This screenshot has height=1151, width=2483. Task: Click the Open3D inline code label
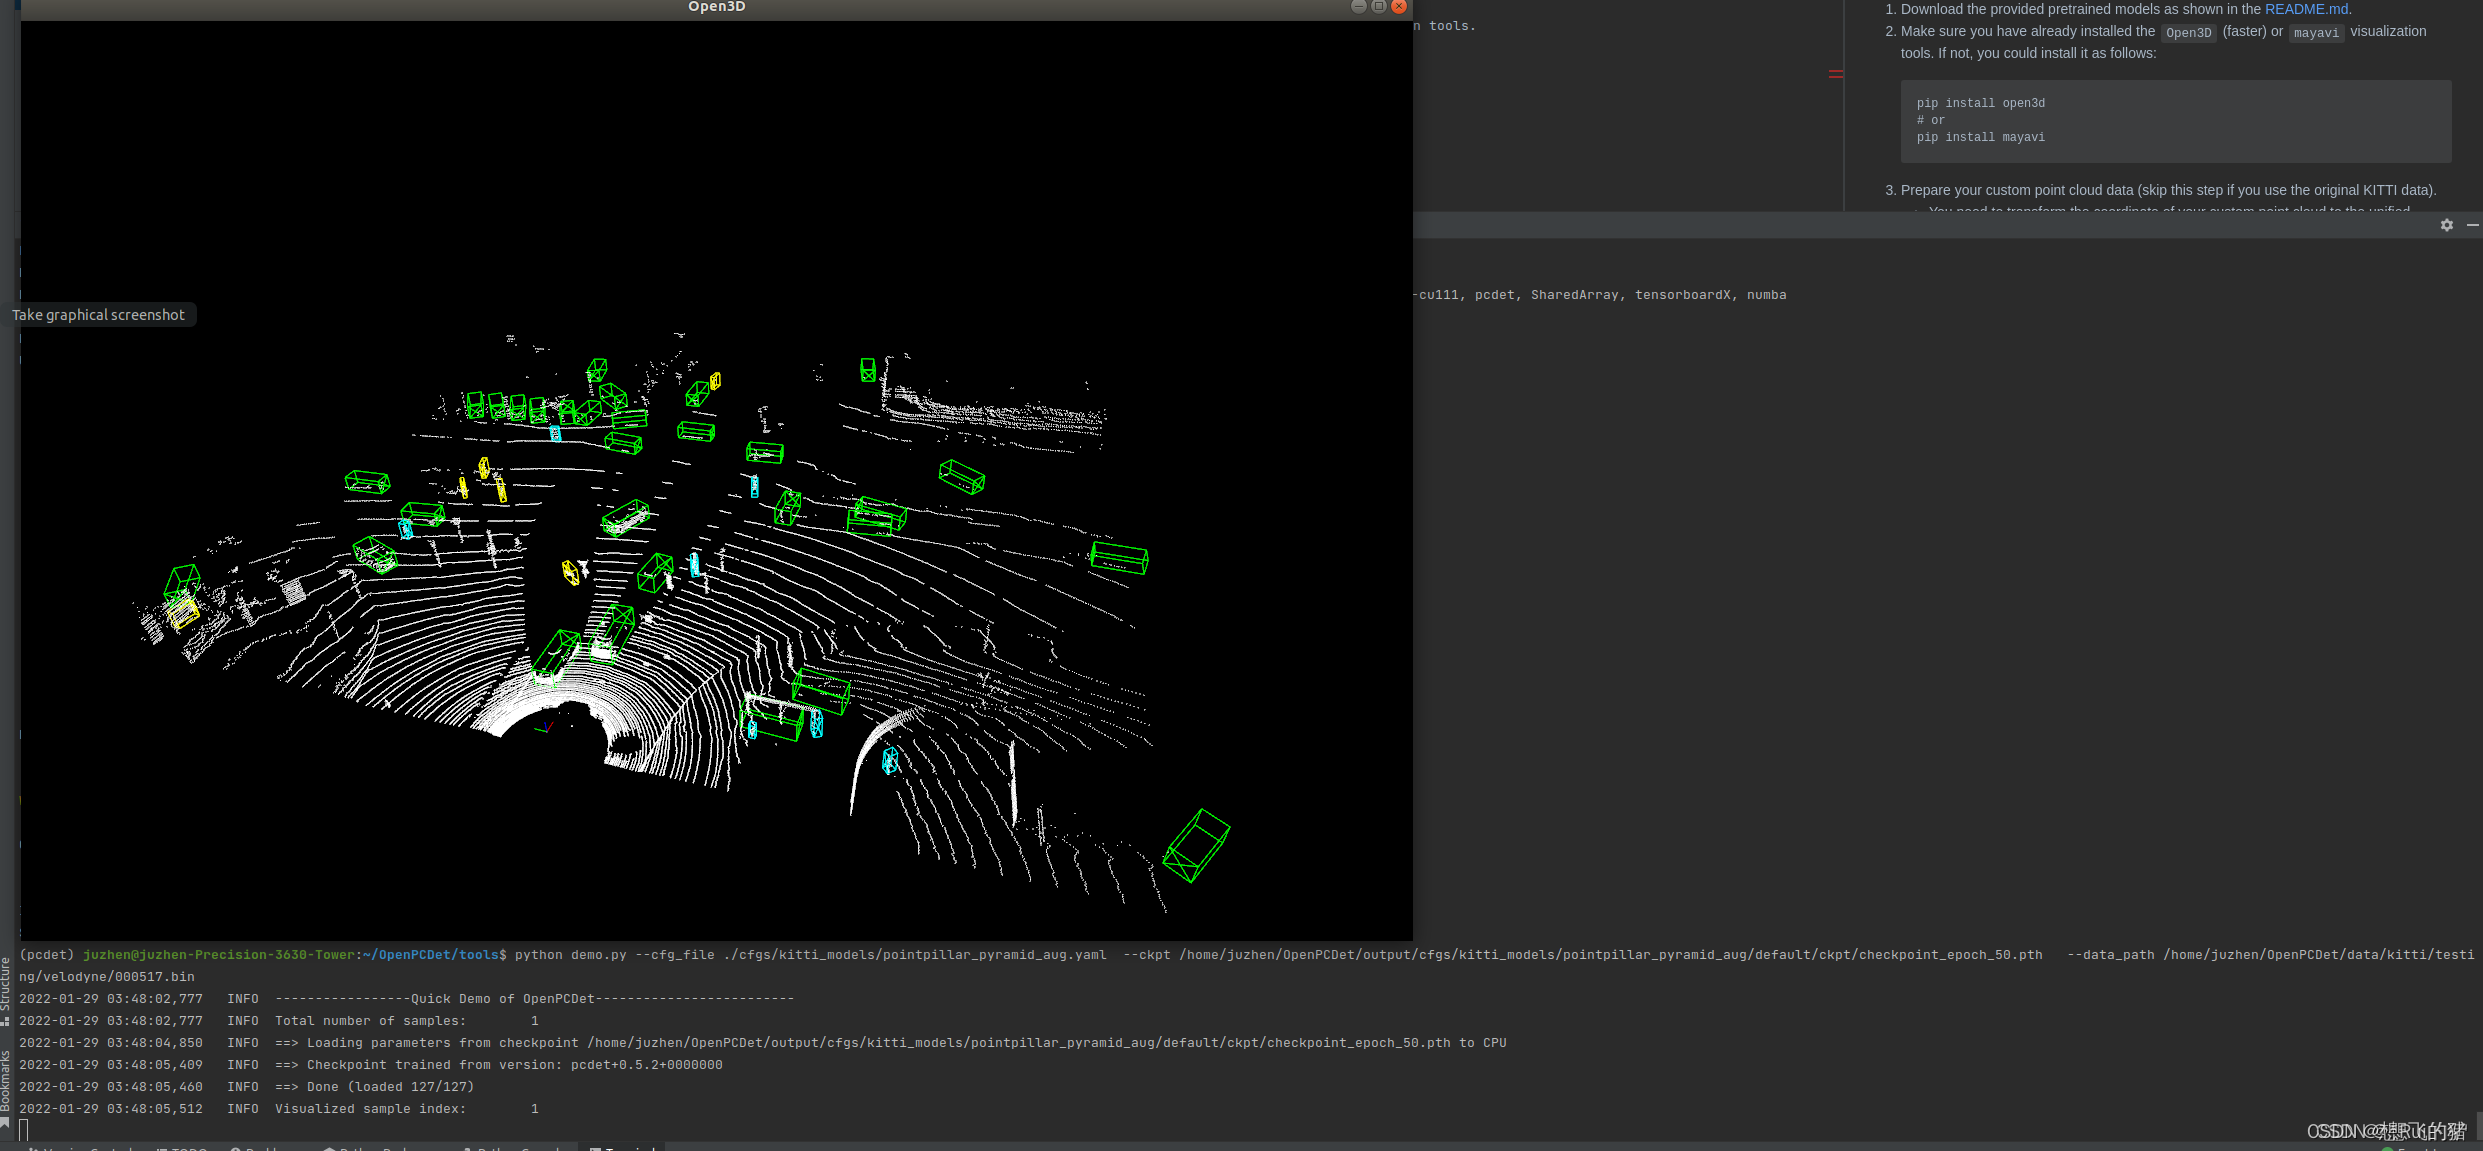point(2188,33)
